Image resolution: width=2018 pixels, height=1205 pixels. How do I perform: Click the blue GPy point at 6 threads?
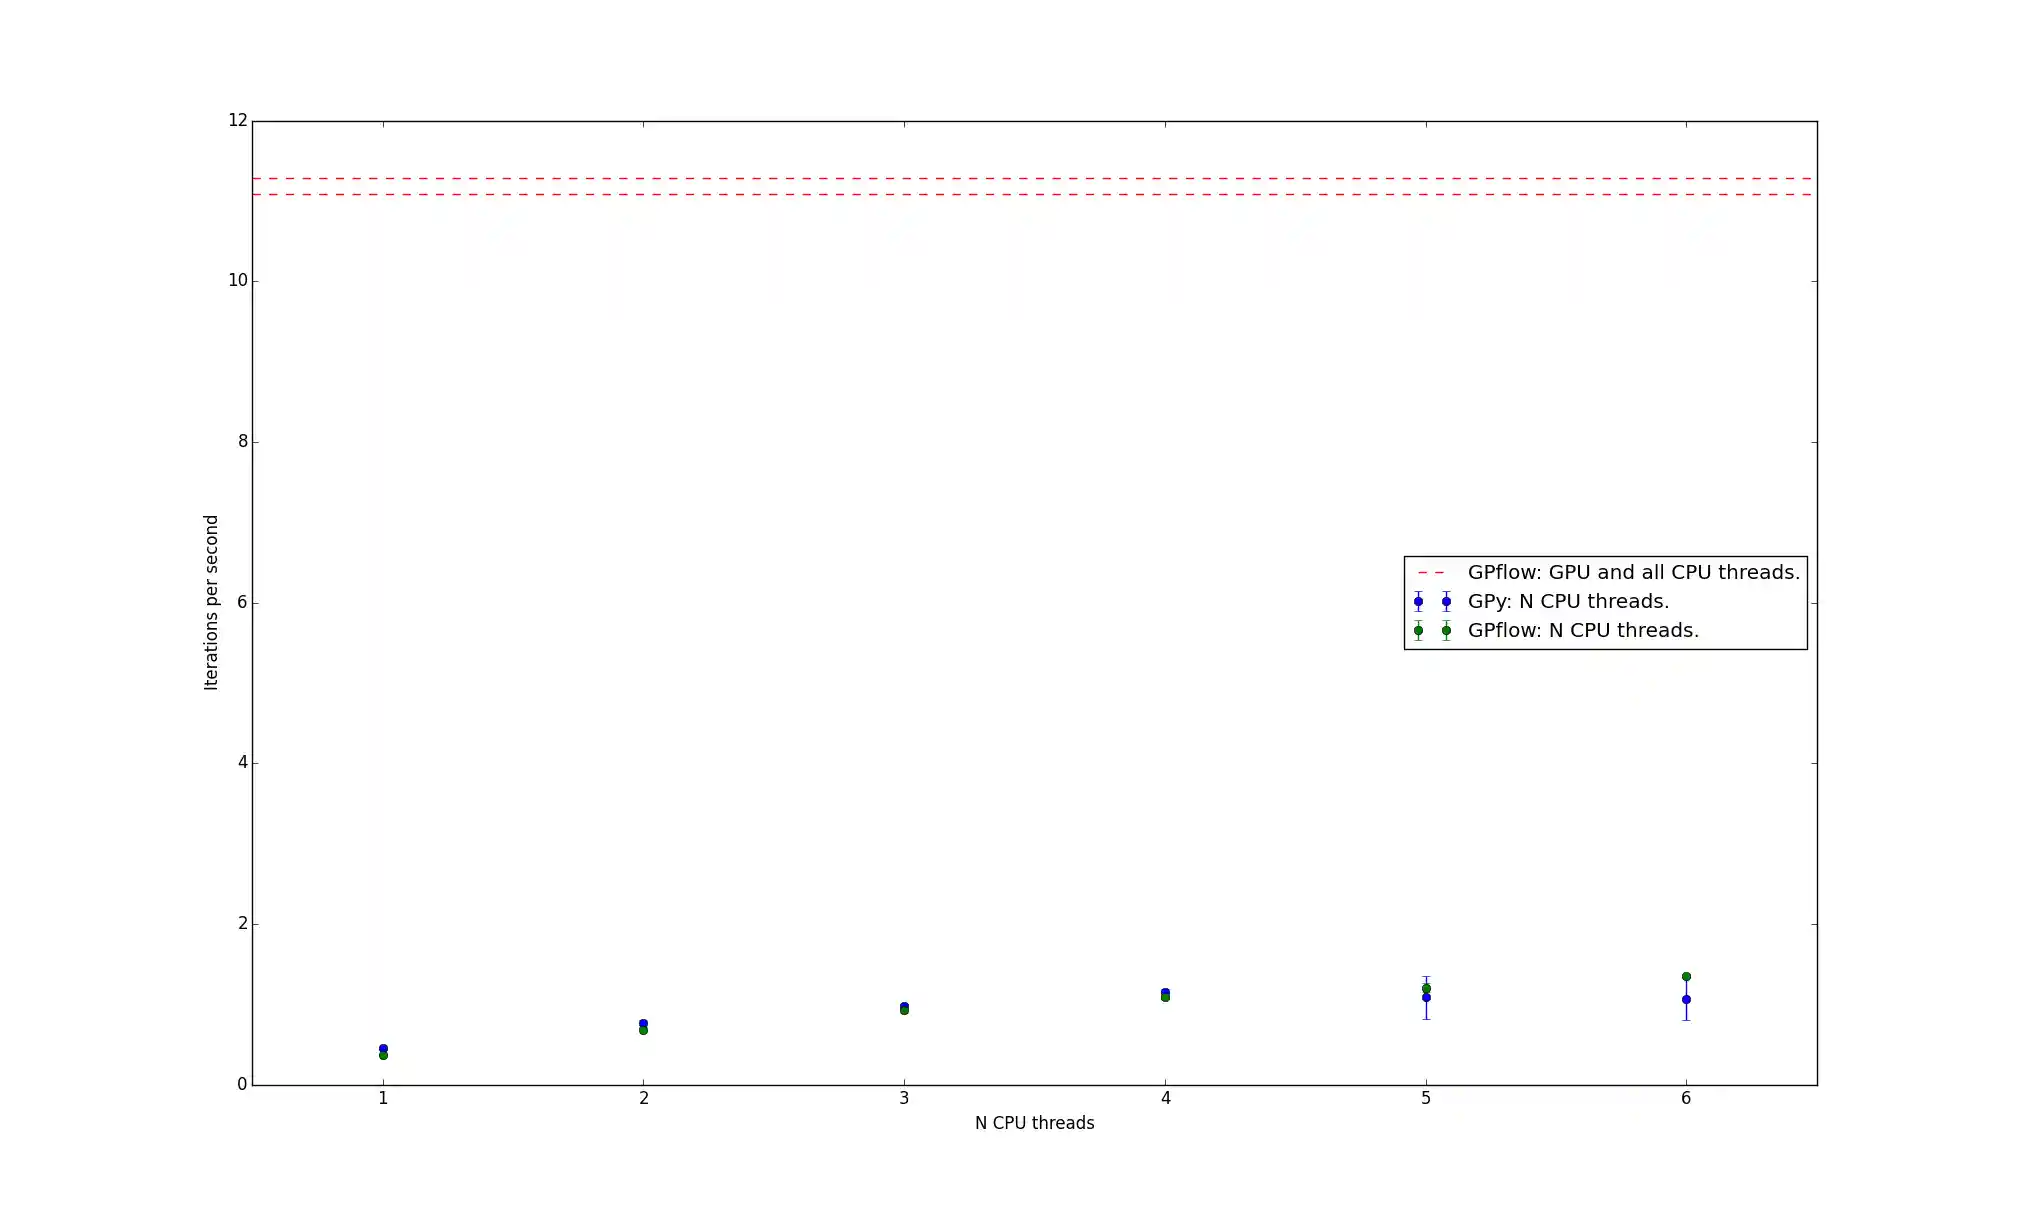1686,999
